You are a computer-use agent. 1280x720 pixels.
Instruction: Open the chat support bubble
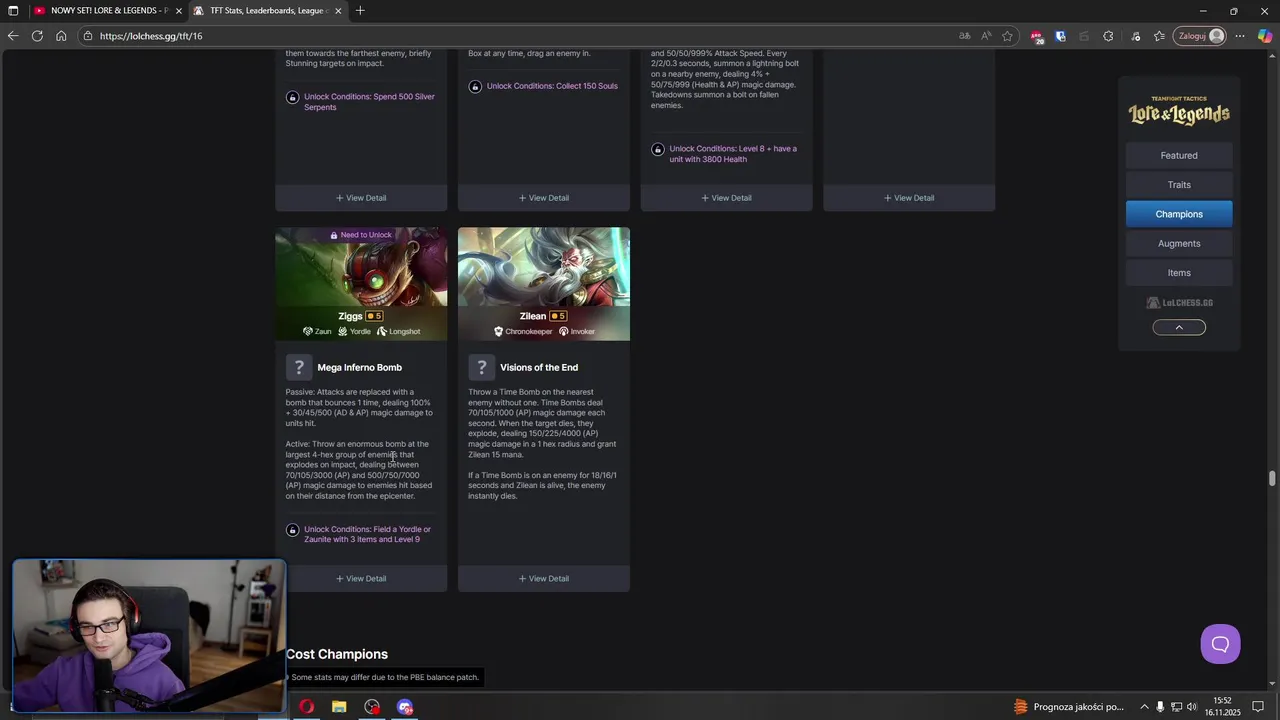pyautogui.click(x=1220, y=644)
